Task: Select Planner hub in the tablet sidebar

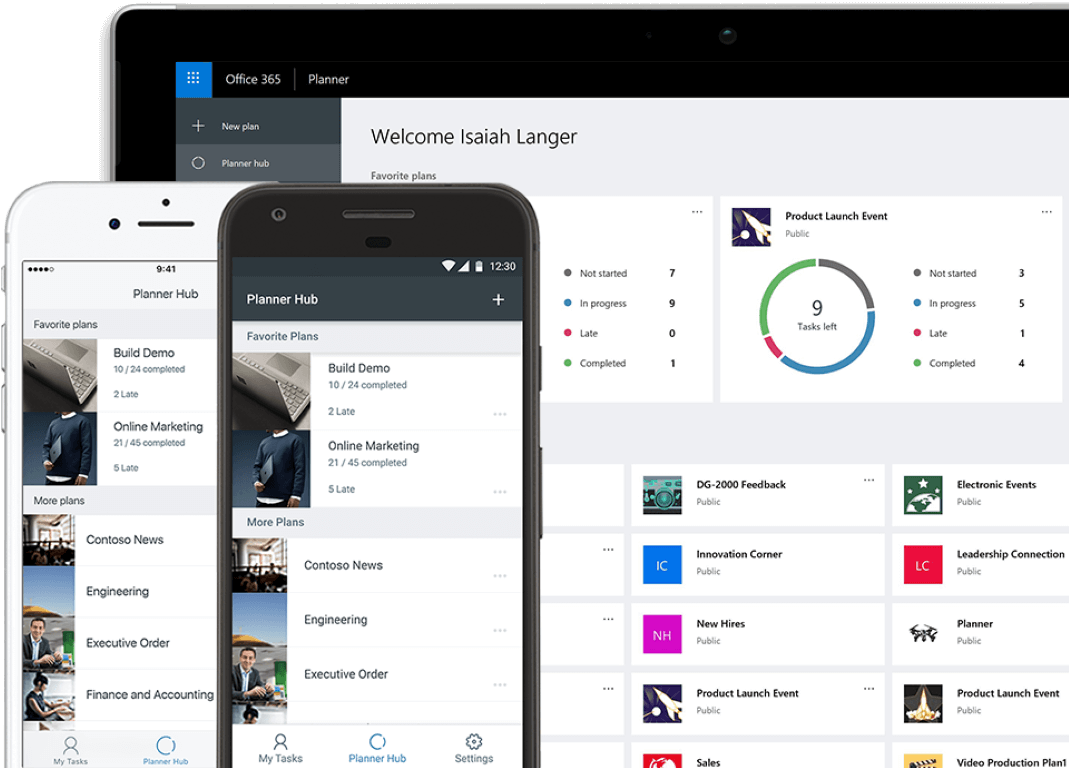Action: pos(258,163)
